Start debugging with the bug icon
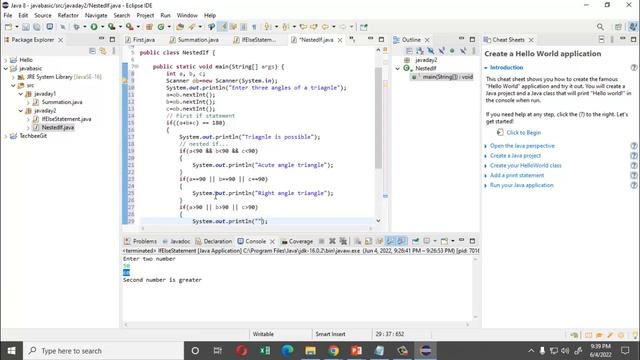The width and height of the screenshot is (640, 360). click(76, 27)
